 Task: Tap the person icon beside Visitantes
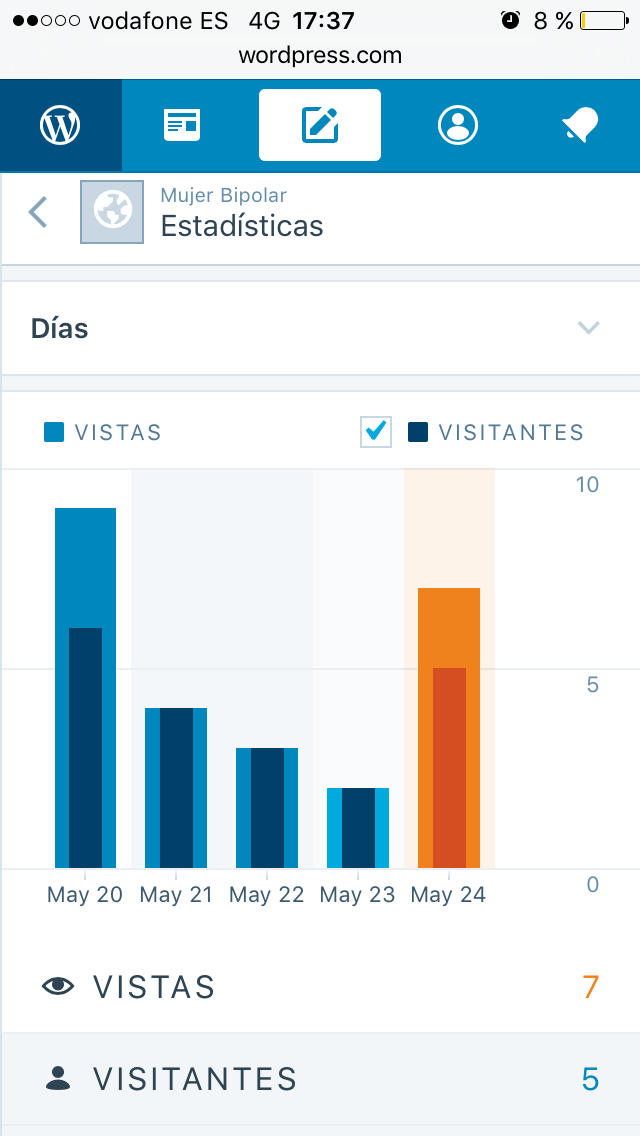59,1078
